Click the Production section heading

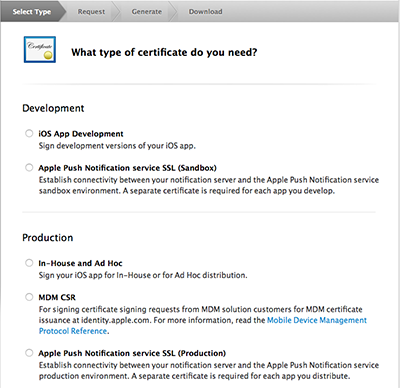(48, 237)
